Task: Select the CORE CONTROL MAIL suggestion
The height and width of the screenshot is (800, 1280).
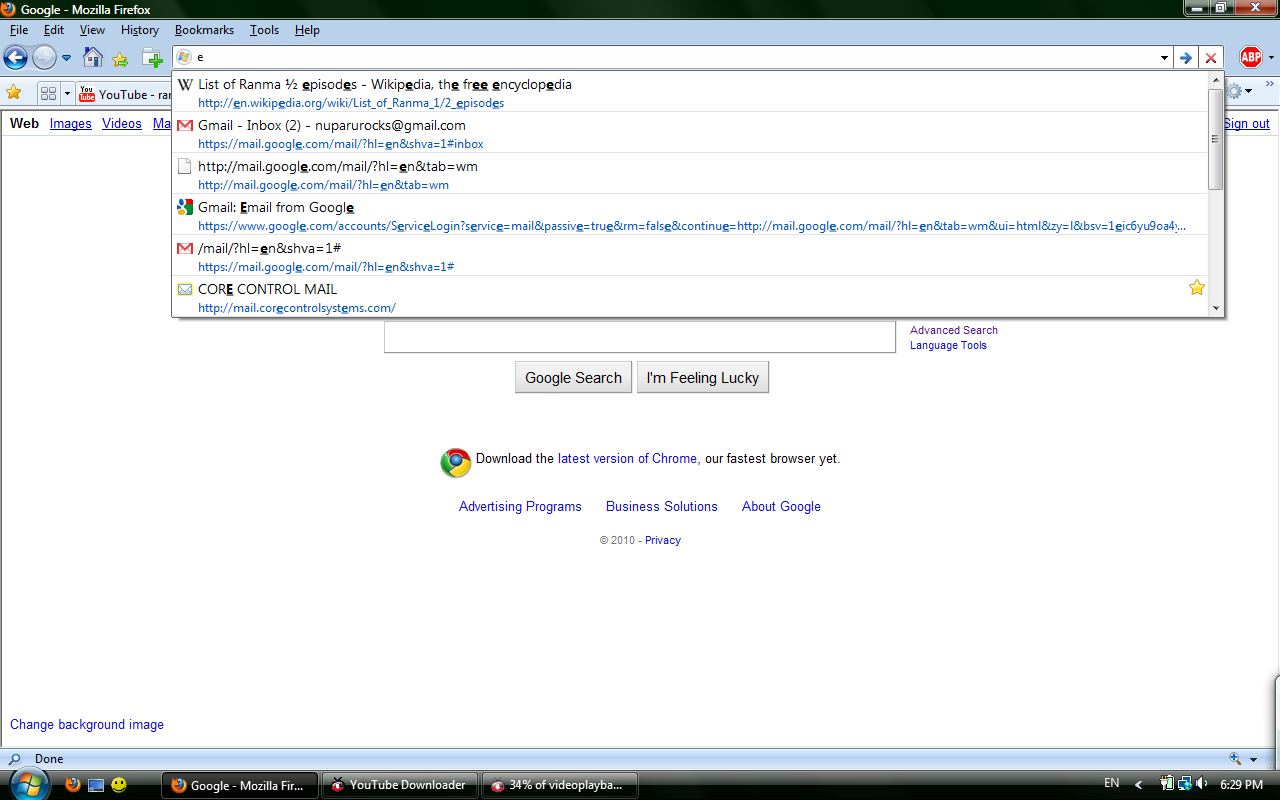Action: tap(690, 297)
